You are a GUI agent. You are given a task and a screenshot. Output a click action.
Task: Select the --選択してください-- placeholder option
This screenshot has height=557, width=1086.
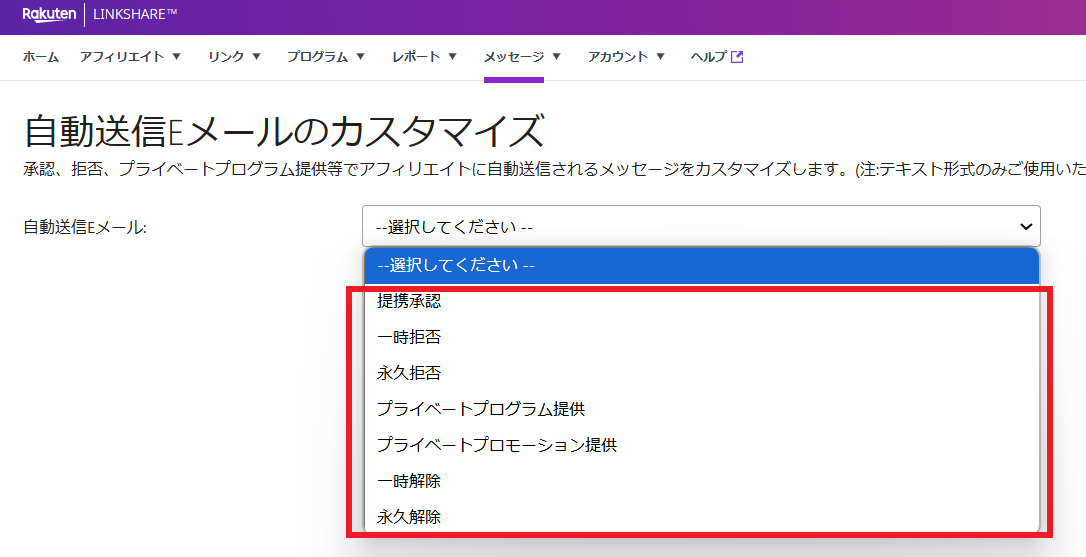[x=456, y=266]
